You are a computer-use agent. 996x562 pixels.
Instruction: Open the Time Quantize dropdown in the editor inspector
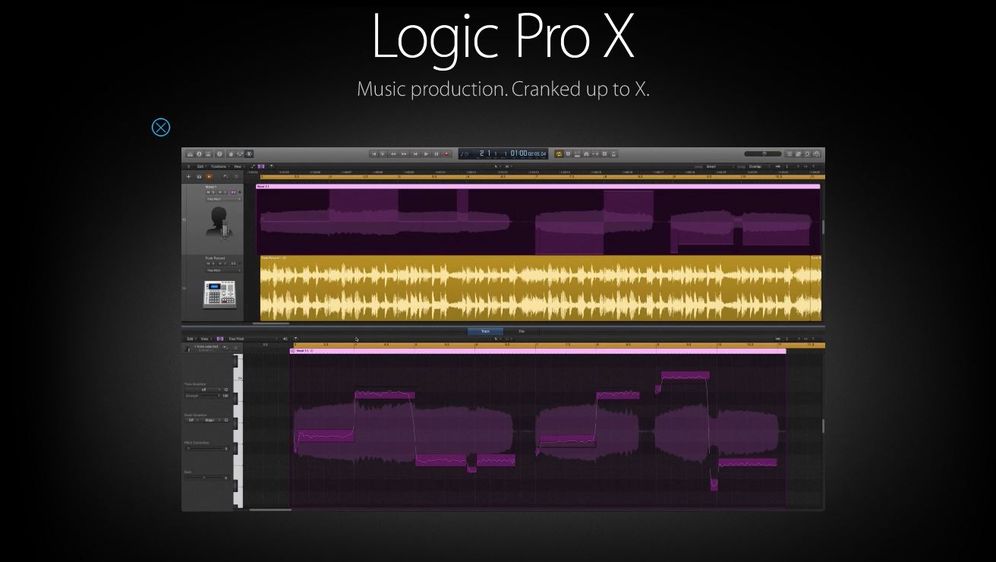click(203, 389)
